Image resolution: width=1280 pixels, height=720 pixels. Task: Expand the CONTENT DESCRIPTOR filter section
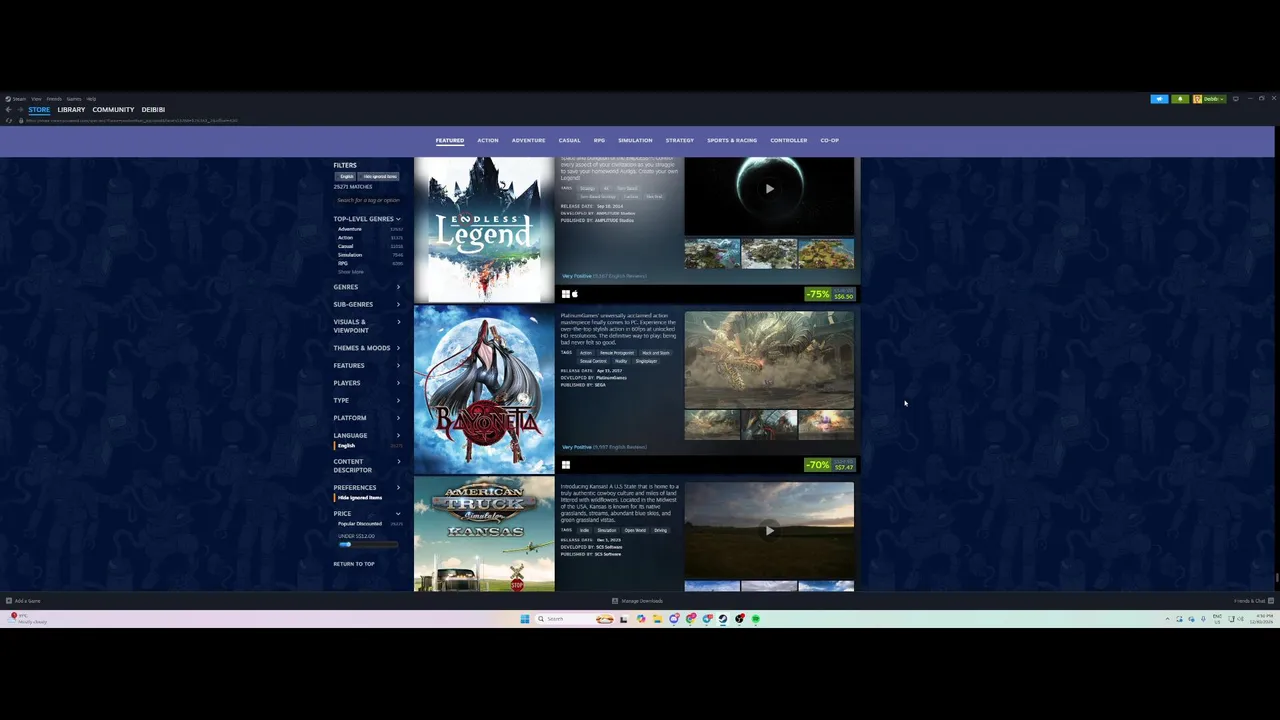pyautogui.click(x=367, y=466)
